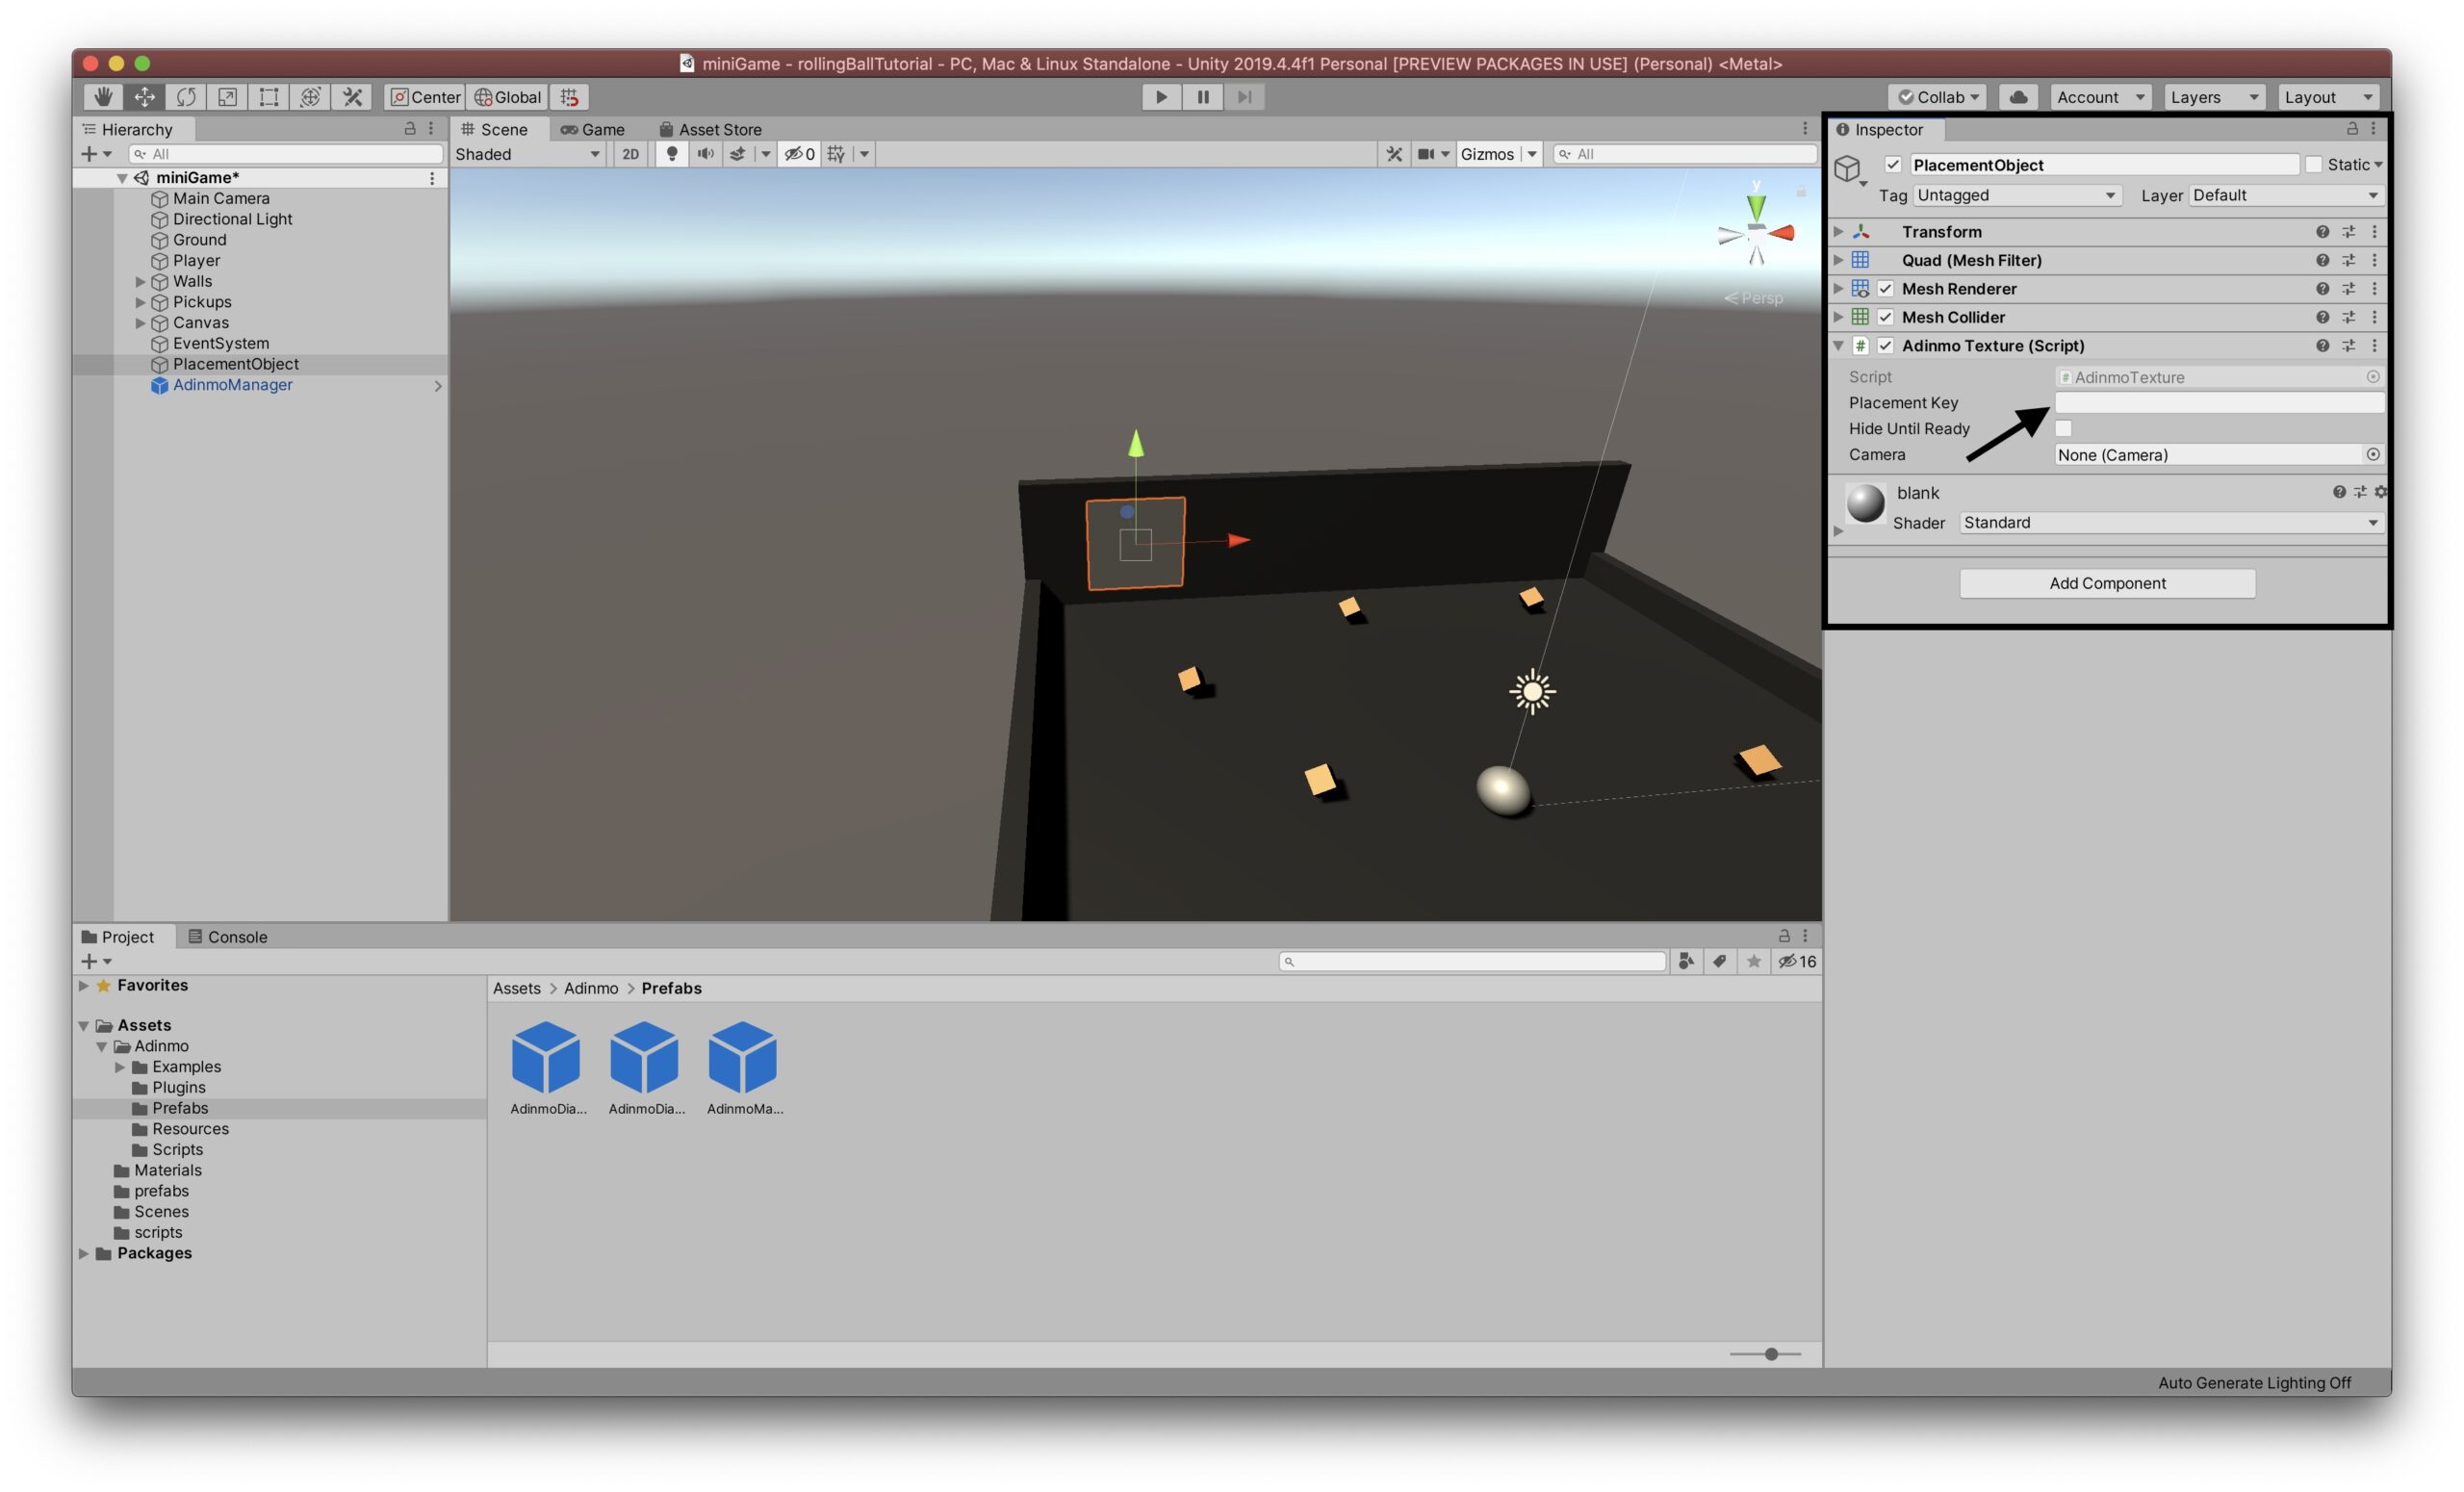Toggle scene grid icon
2464x1492 pixels.
(x=836, y=154)
